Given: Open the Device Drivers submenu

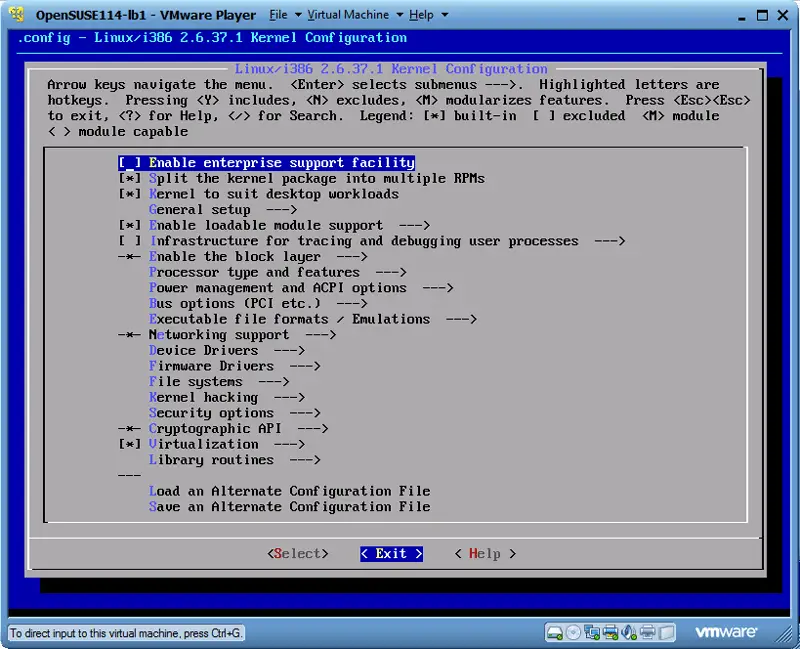Looking at the screenshot, I should click(227, 351).
